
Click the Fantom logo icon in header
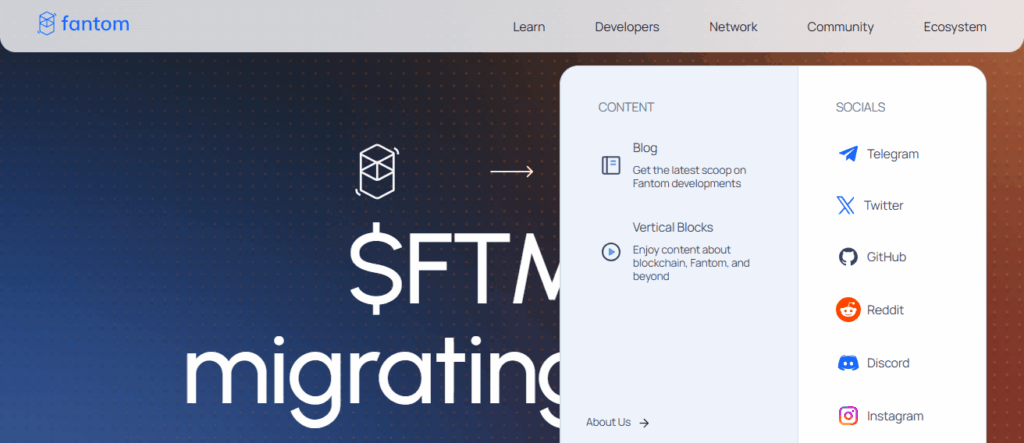click(x=46, y=24)
